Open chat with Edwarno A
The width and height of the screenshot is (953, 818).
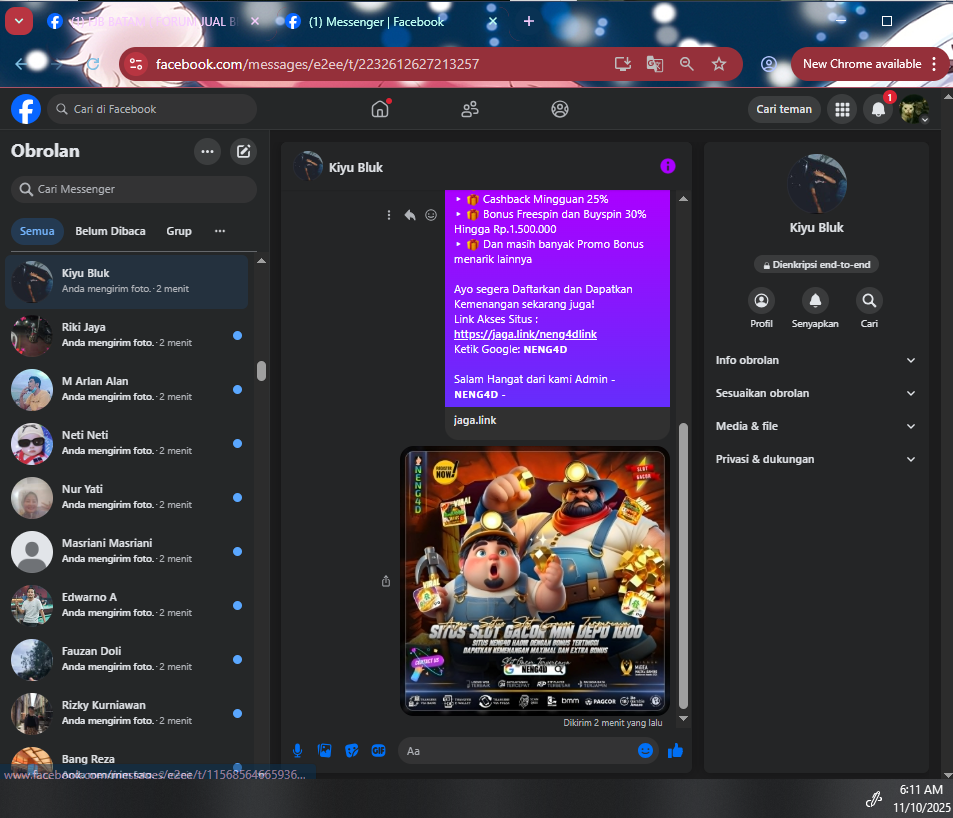126,605
